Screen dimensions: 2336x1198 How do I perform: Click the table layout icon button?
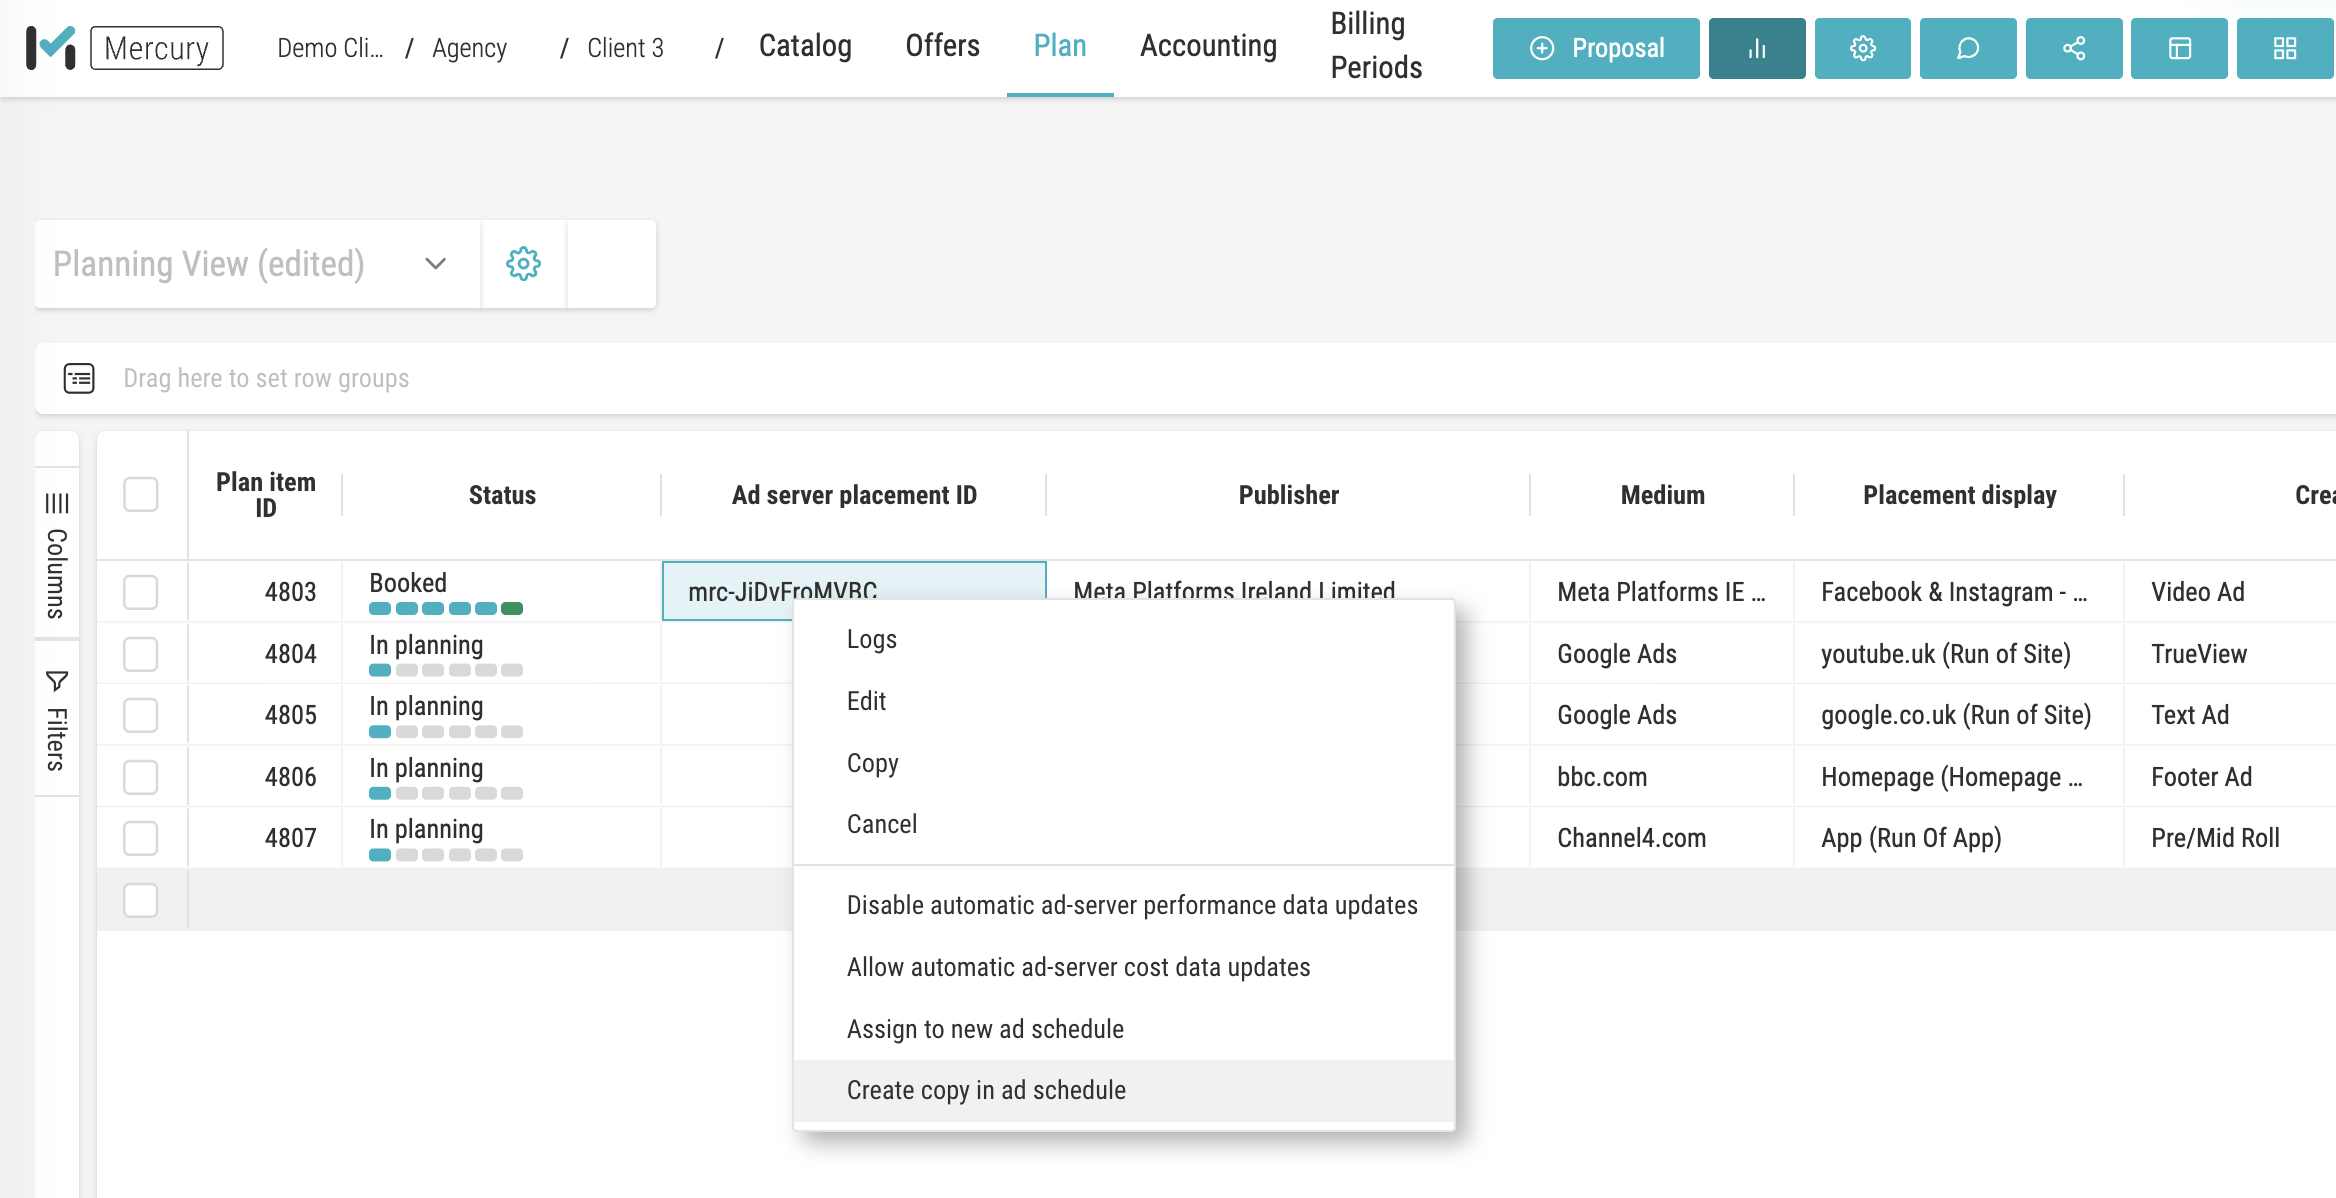(2179, 48)
